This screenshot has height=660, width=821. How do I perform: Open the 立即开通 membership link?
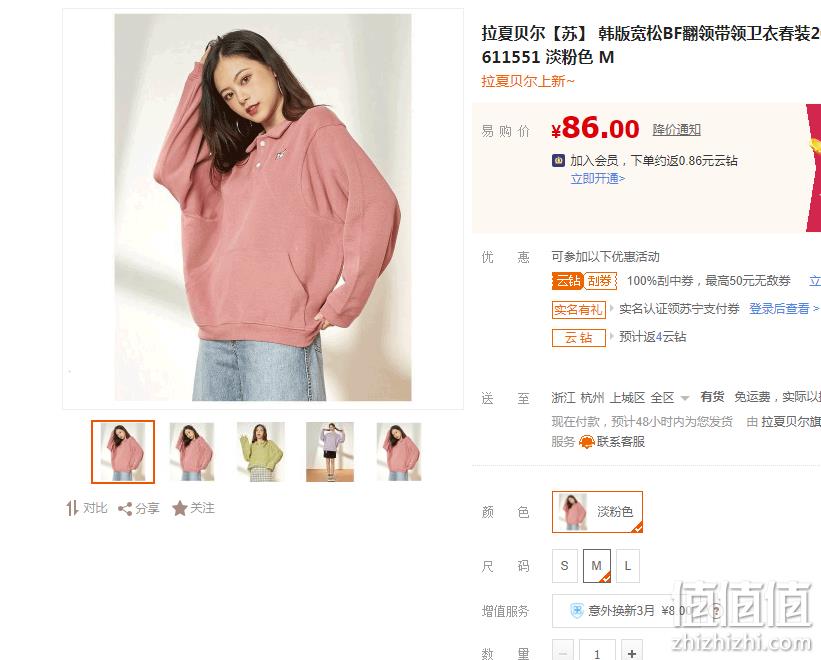[x=597, y=178]
